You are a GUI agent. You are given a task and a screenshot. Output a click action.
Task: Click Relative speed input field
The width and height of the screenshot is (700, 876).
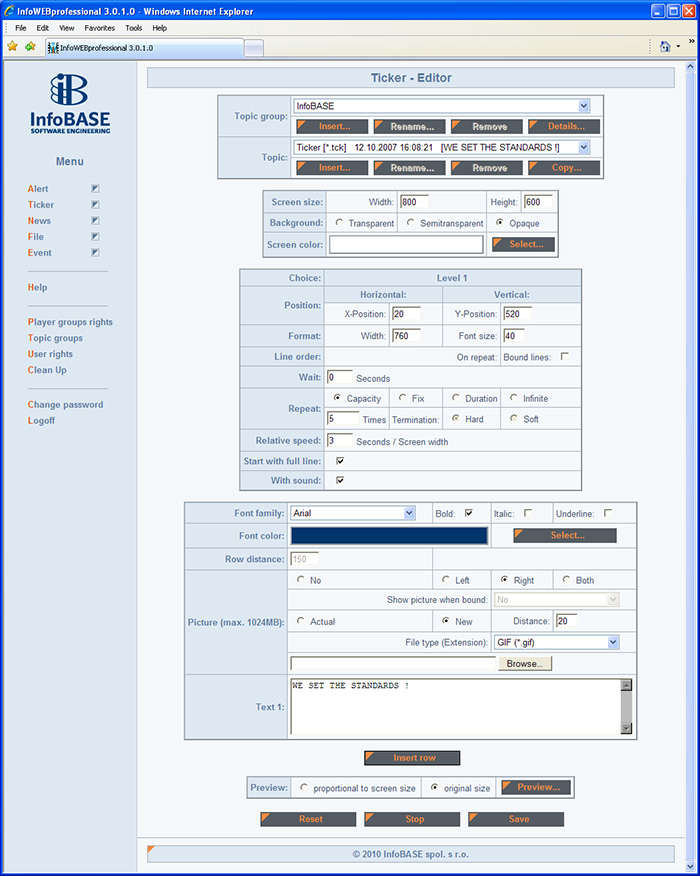340,440
